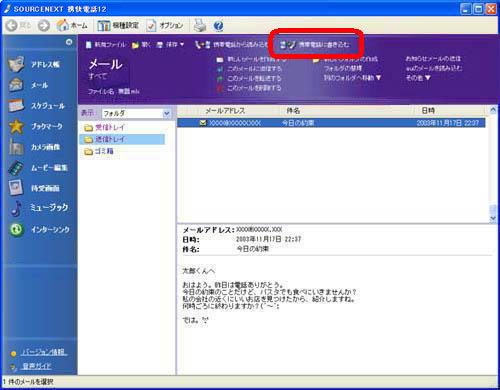Image resolution: width=500 pixels, height=390 pixels.
Task: Click the mail list scrollbar up arrow
Action: pos(493,110)
